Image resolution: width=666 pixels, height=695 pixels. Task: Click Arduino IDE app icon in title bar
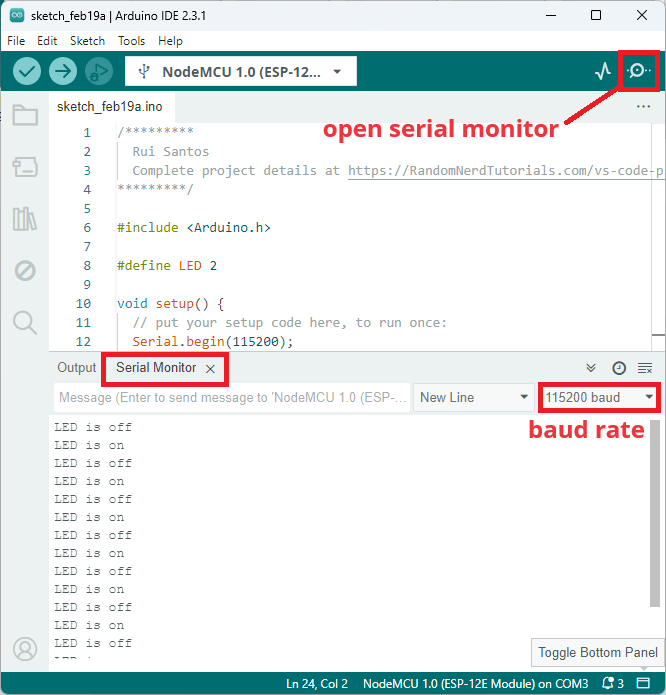coord(17,16)
